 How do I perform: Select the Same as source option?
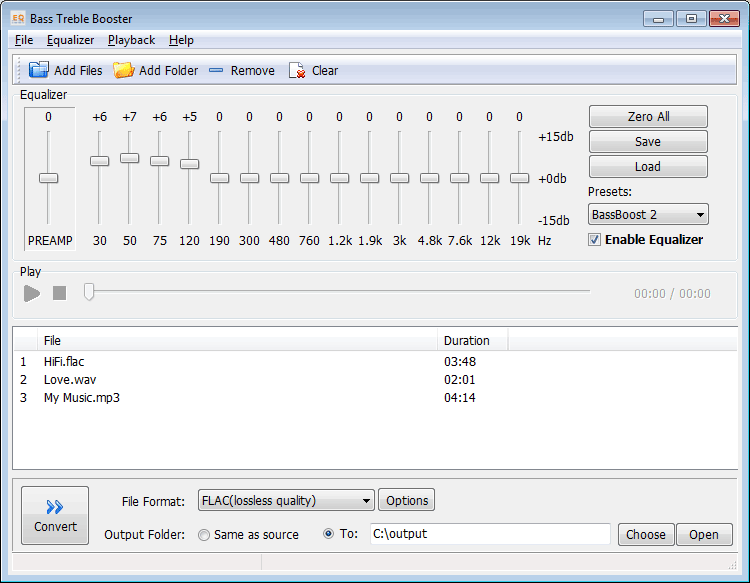[x=204, y=535]
